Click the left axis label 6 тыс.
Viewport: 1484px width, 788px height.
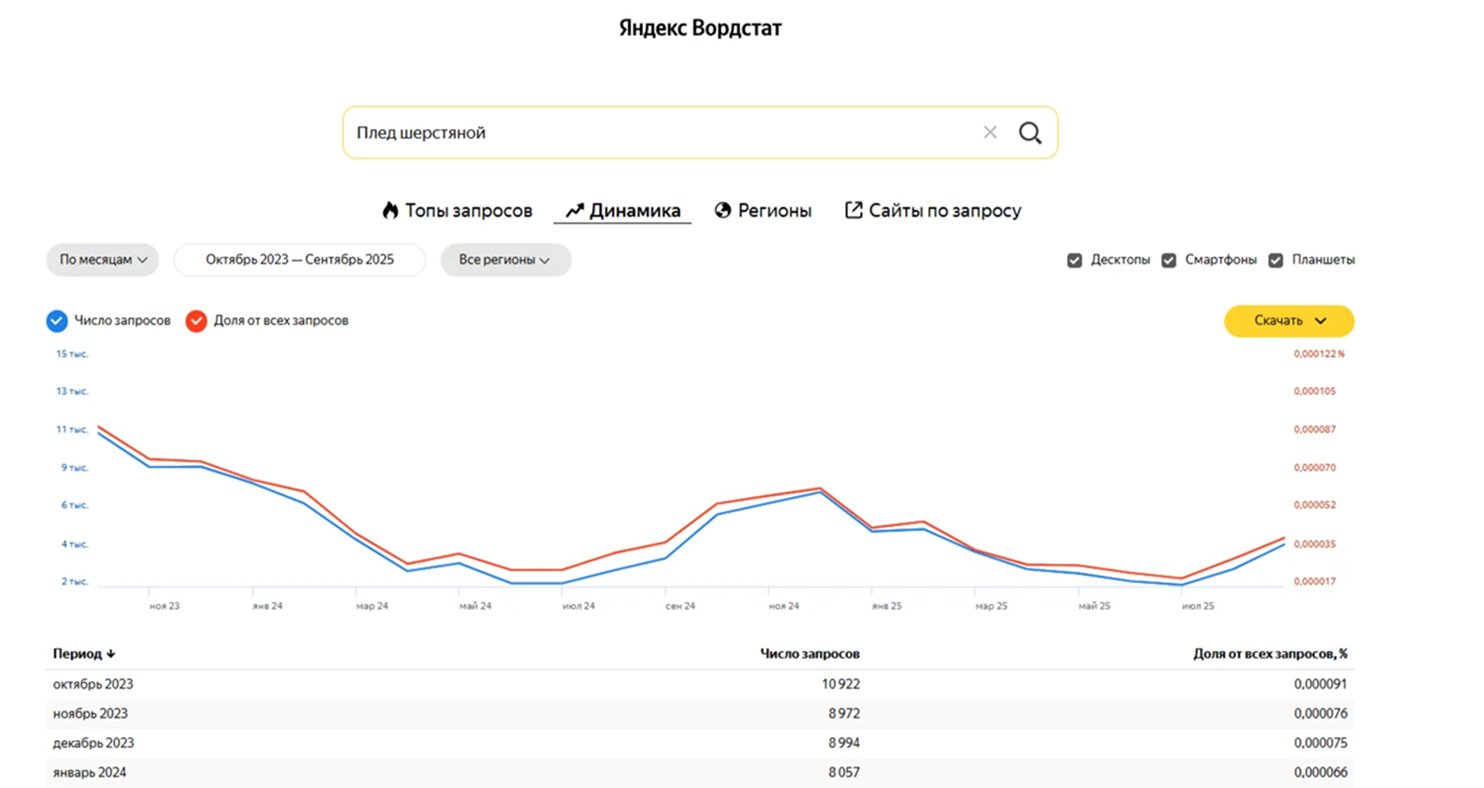pyautogui.click(x=75, y=505)
